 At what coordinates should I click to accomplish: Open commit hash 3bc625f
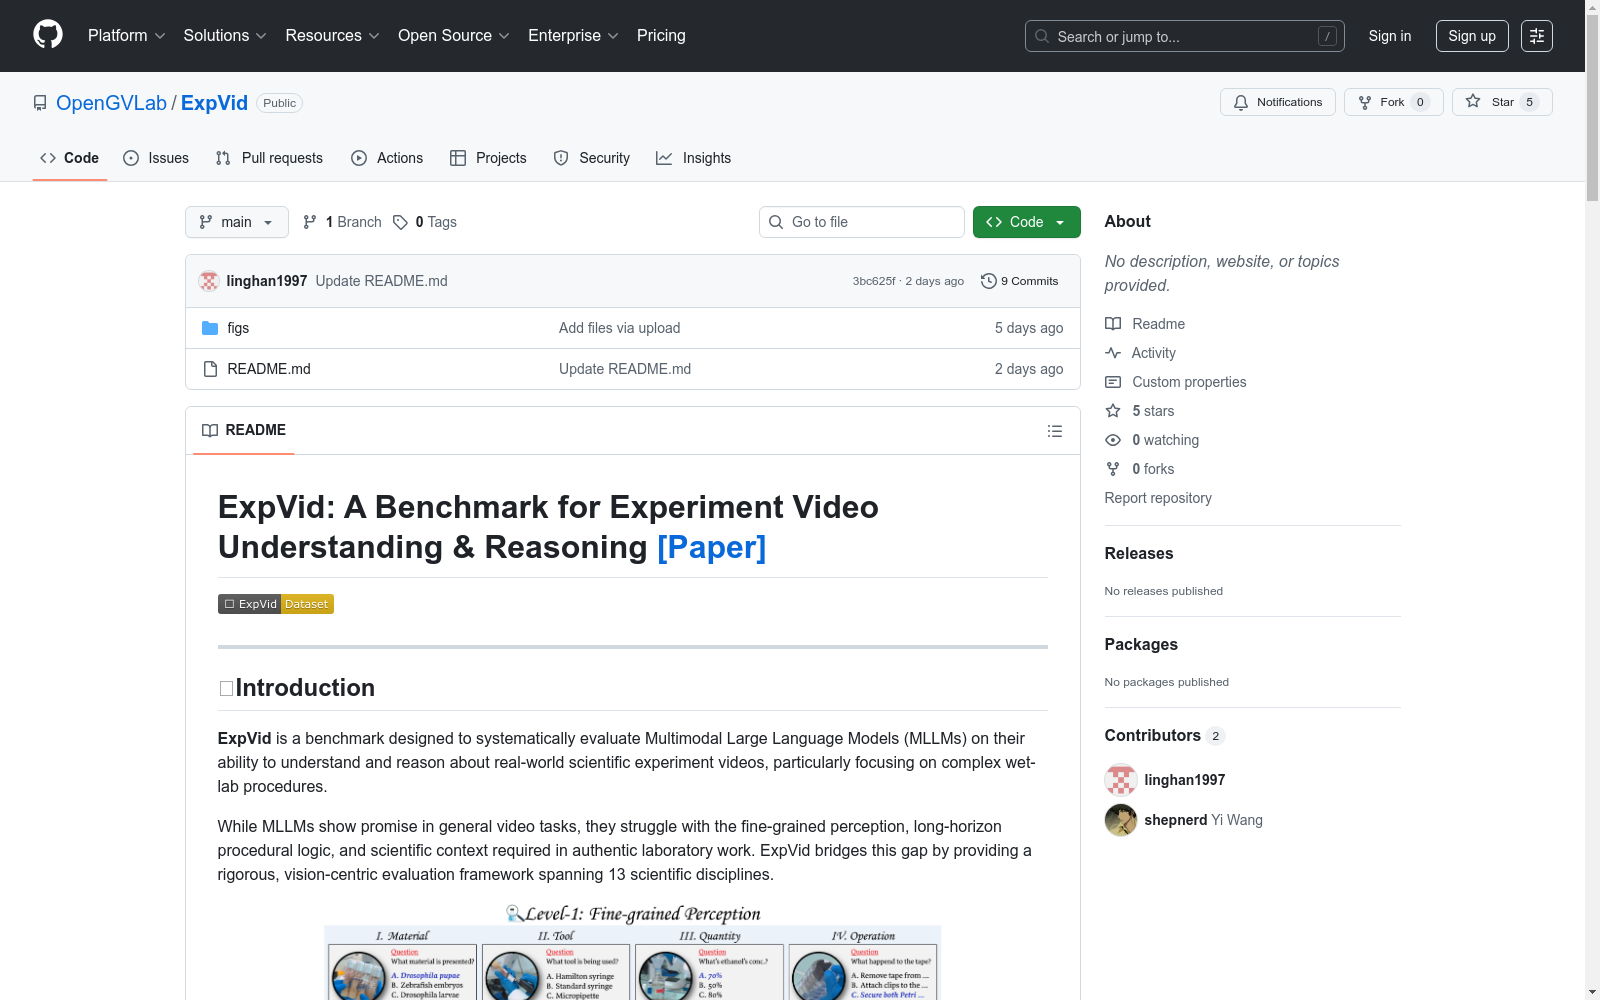[874, 281]
